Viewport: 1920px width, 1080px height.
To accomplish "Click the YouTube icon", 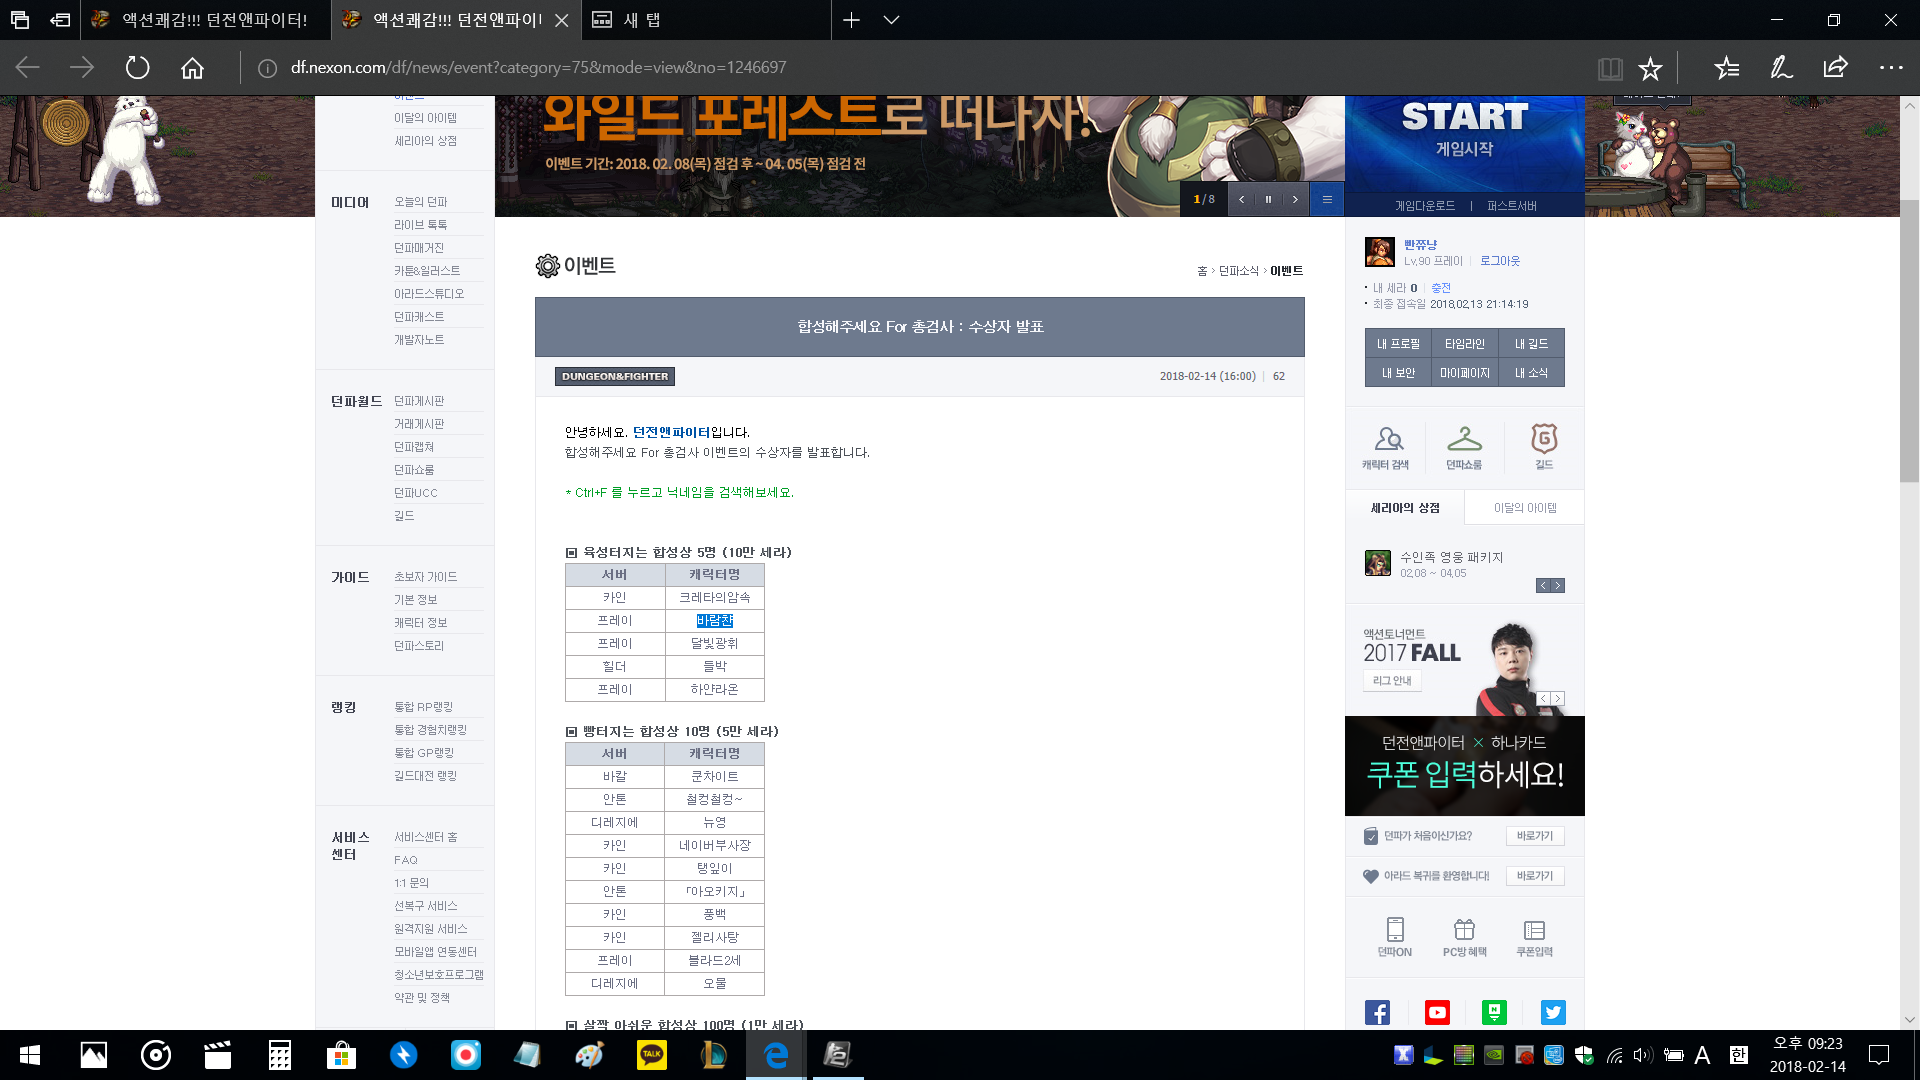I will coord(1436,1012).
